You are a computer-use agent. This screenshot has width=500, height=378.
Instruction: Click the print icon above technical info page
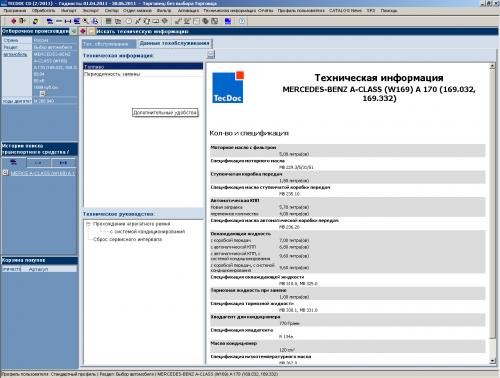tap(211, 54)
